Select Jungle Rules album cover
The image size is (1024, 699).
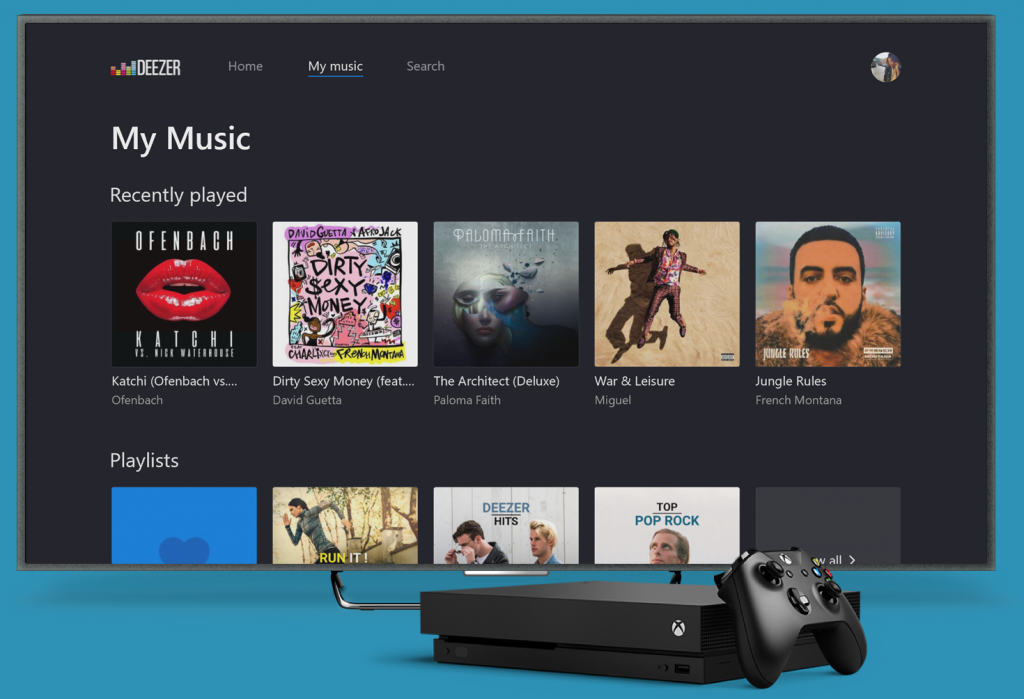click(828, 294)
